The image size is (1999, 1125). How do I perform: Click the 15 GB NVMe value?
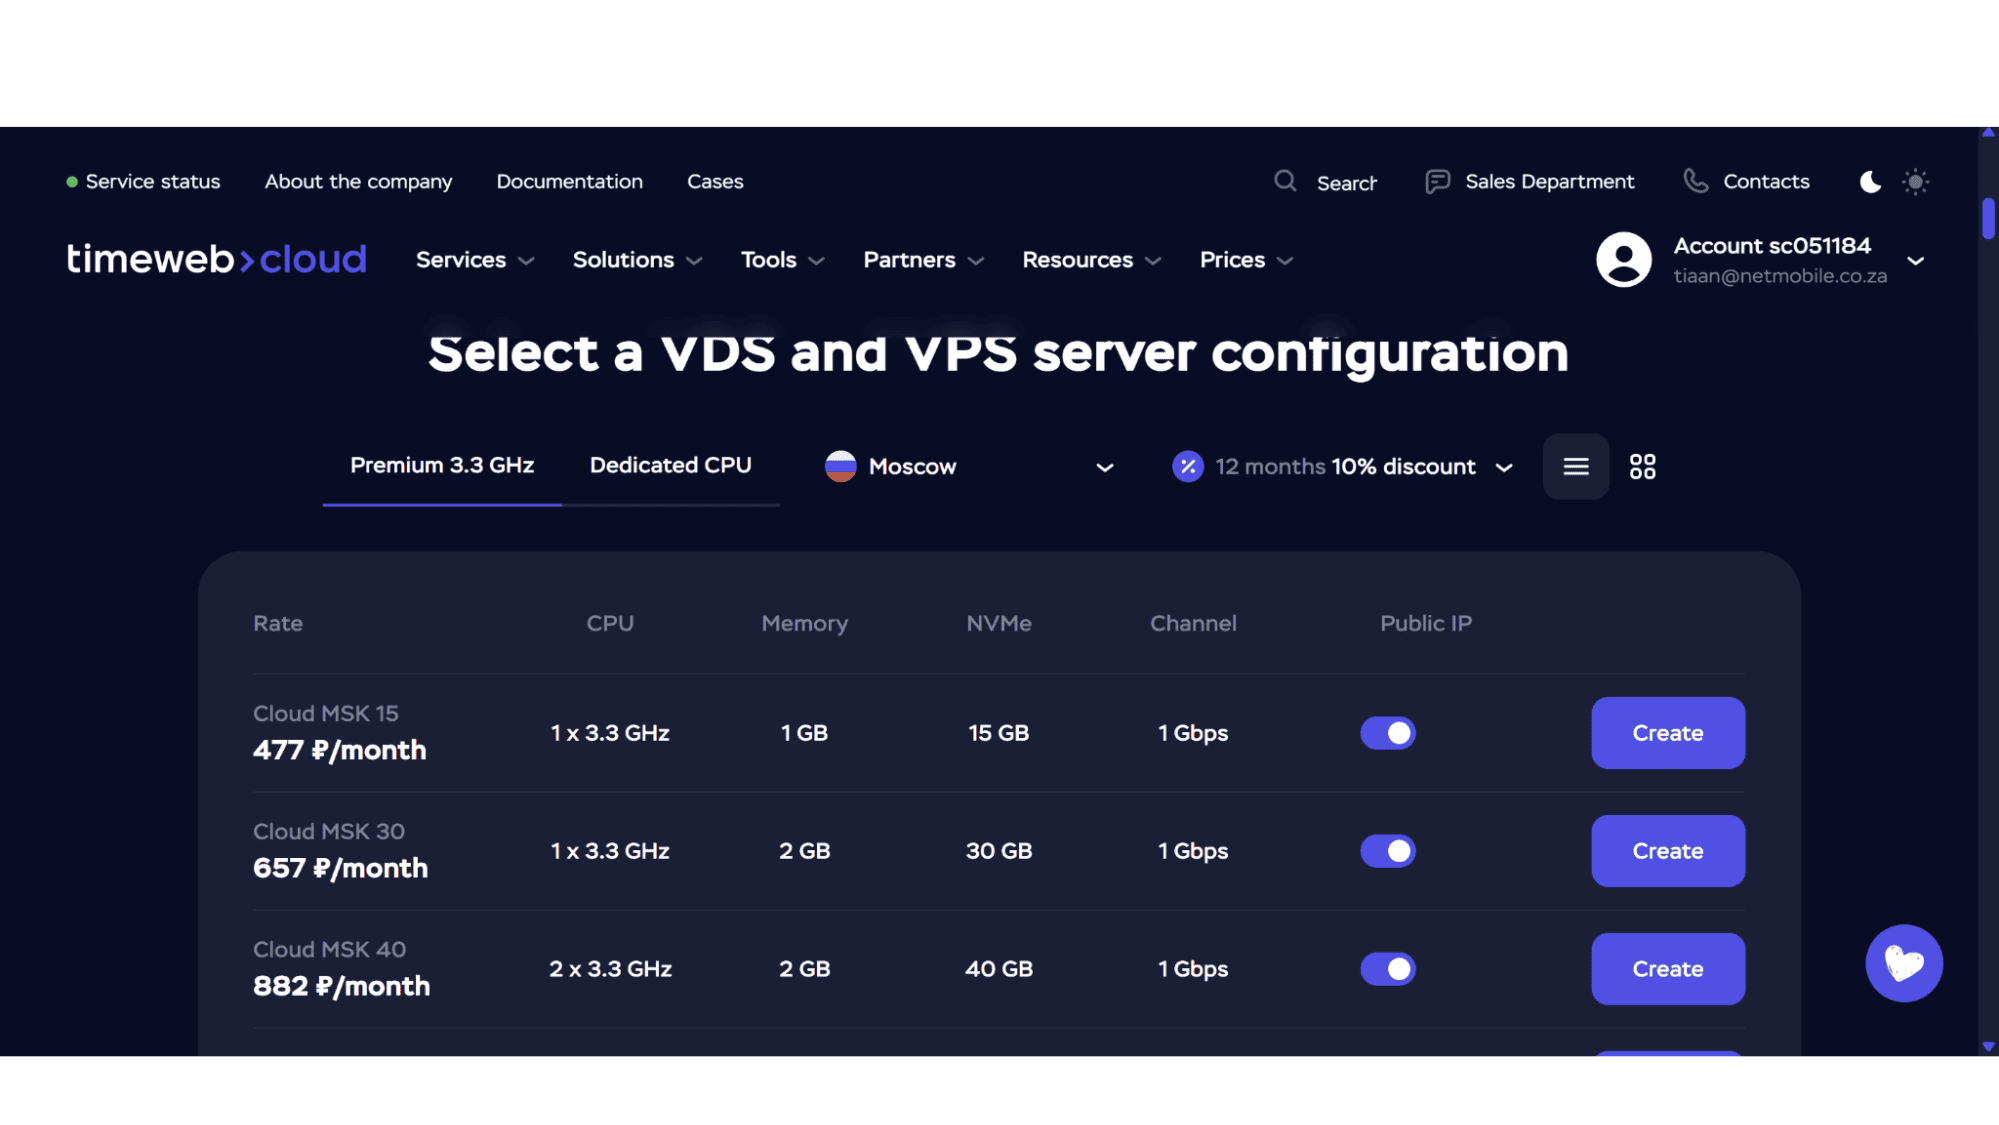tap(998, 733)
